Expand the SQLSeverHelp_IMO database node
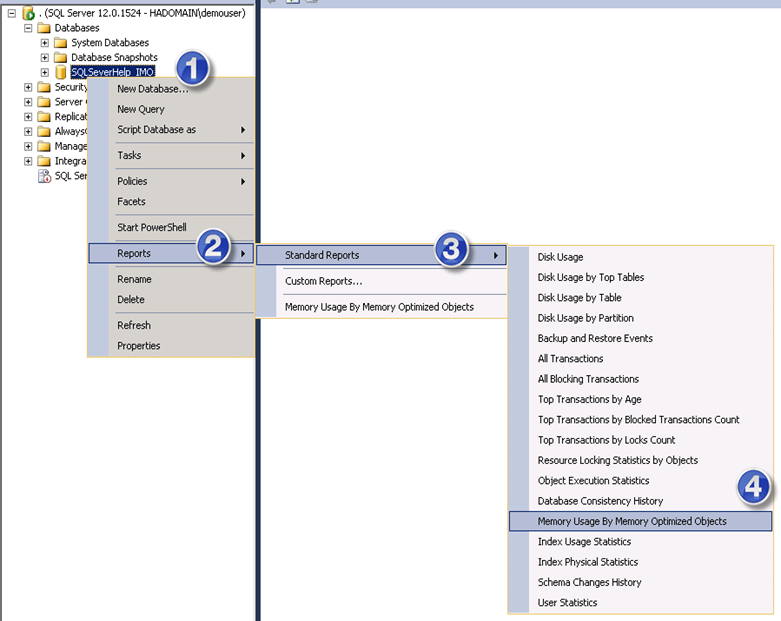The image size is (781, 621). 44,73
